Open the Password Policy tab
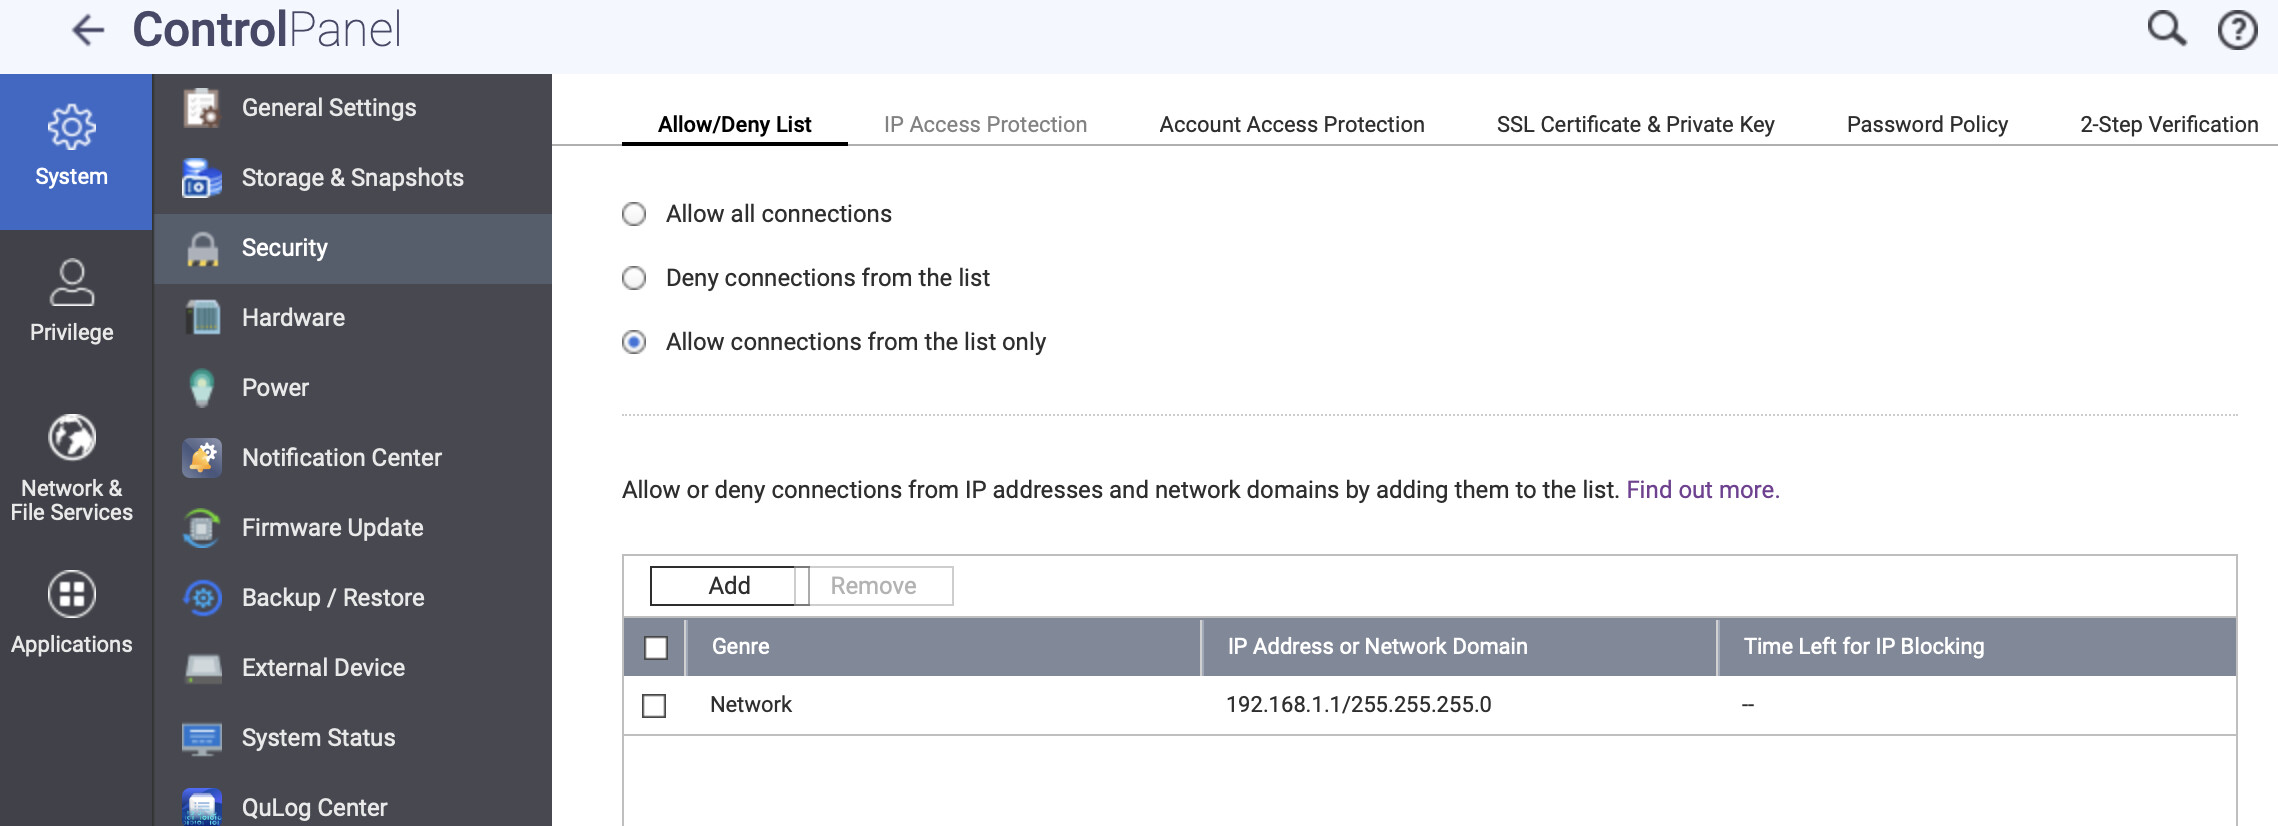 coord(1927,125)
